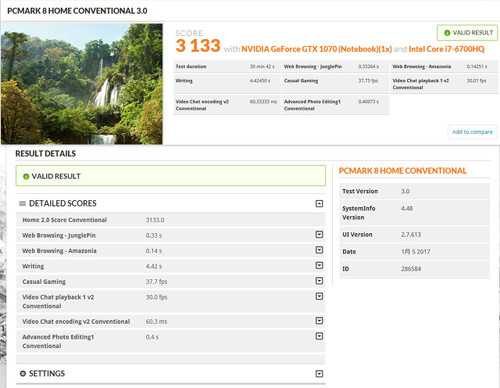
Task: Click the ID 286584 row
Action: click(x=415, y=269)
